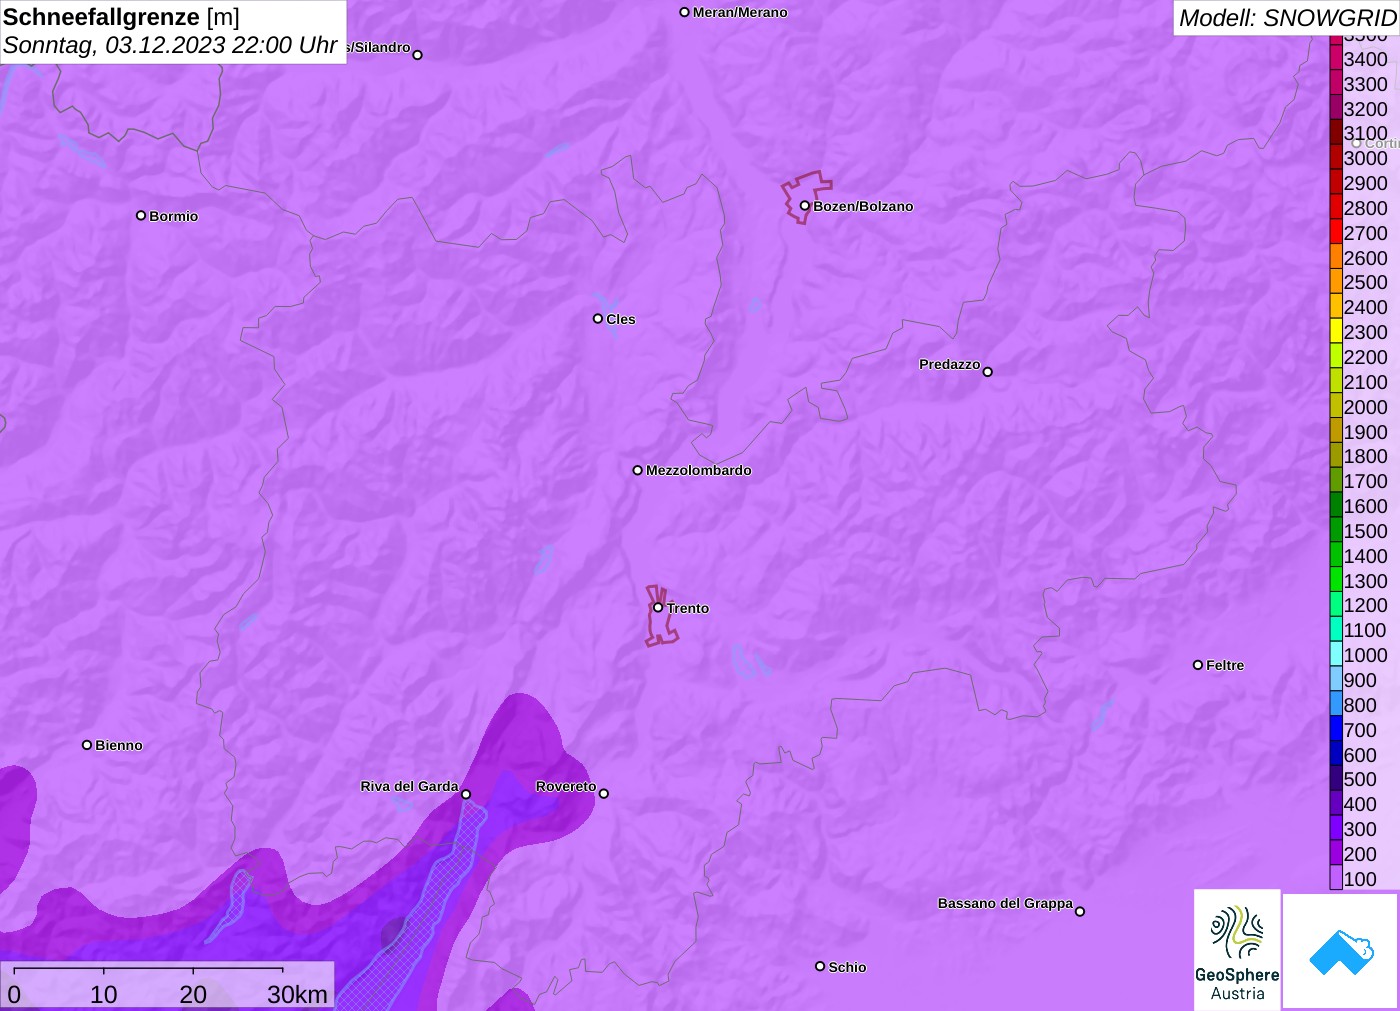Screen dimensions: 1400x1011
Task: Select the Bassano del Grappa marker dot
Action: click(1079, 911)
